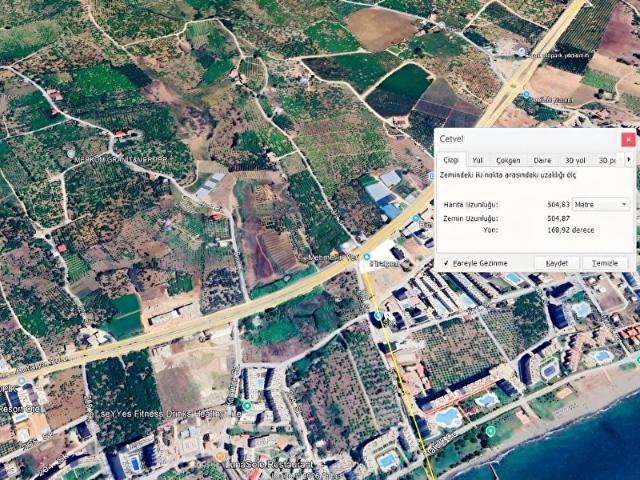The height and width of the screenshot is (480, 640).
Task: Click the Zemin Uzunluğu label
Action: [471, 218]
